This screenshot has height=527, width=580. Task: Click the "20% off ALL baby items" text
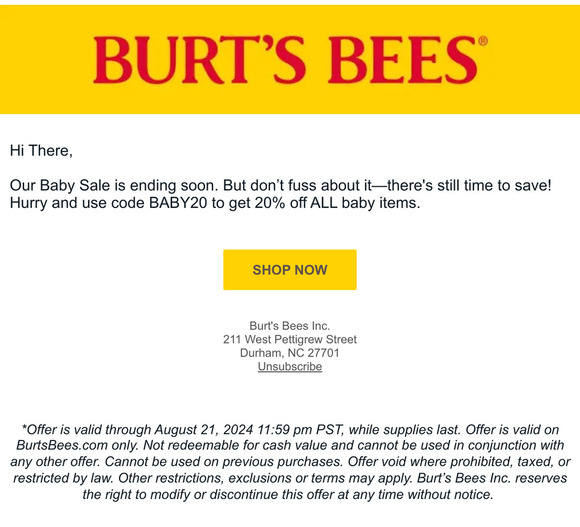coord(337,203)
